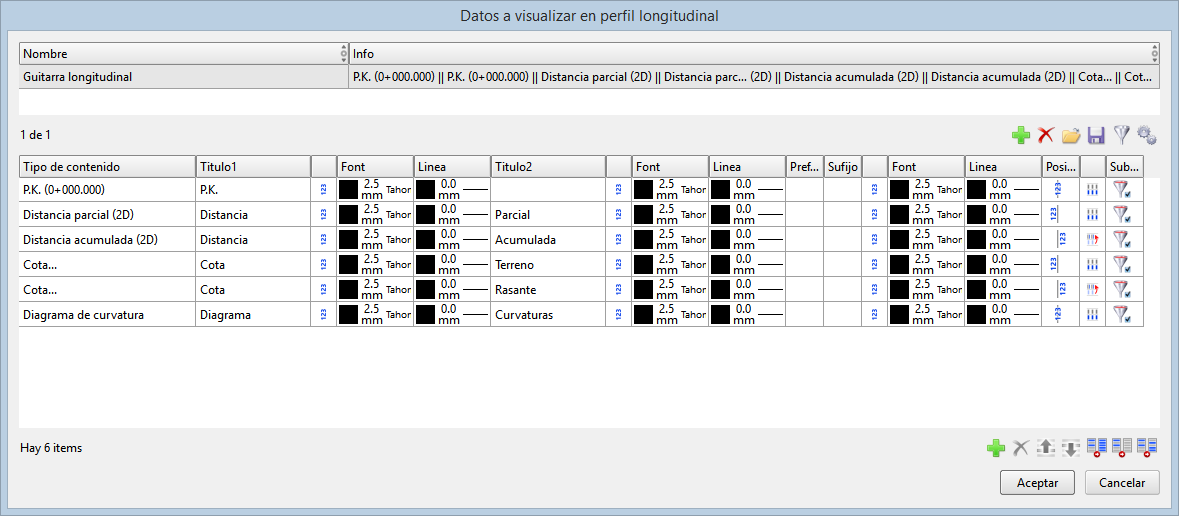Save guitar with the floppy disk icon
This screenshot has width=1179, height=516.
coord(1096,135)
